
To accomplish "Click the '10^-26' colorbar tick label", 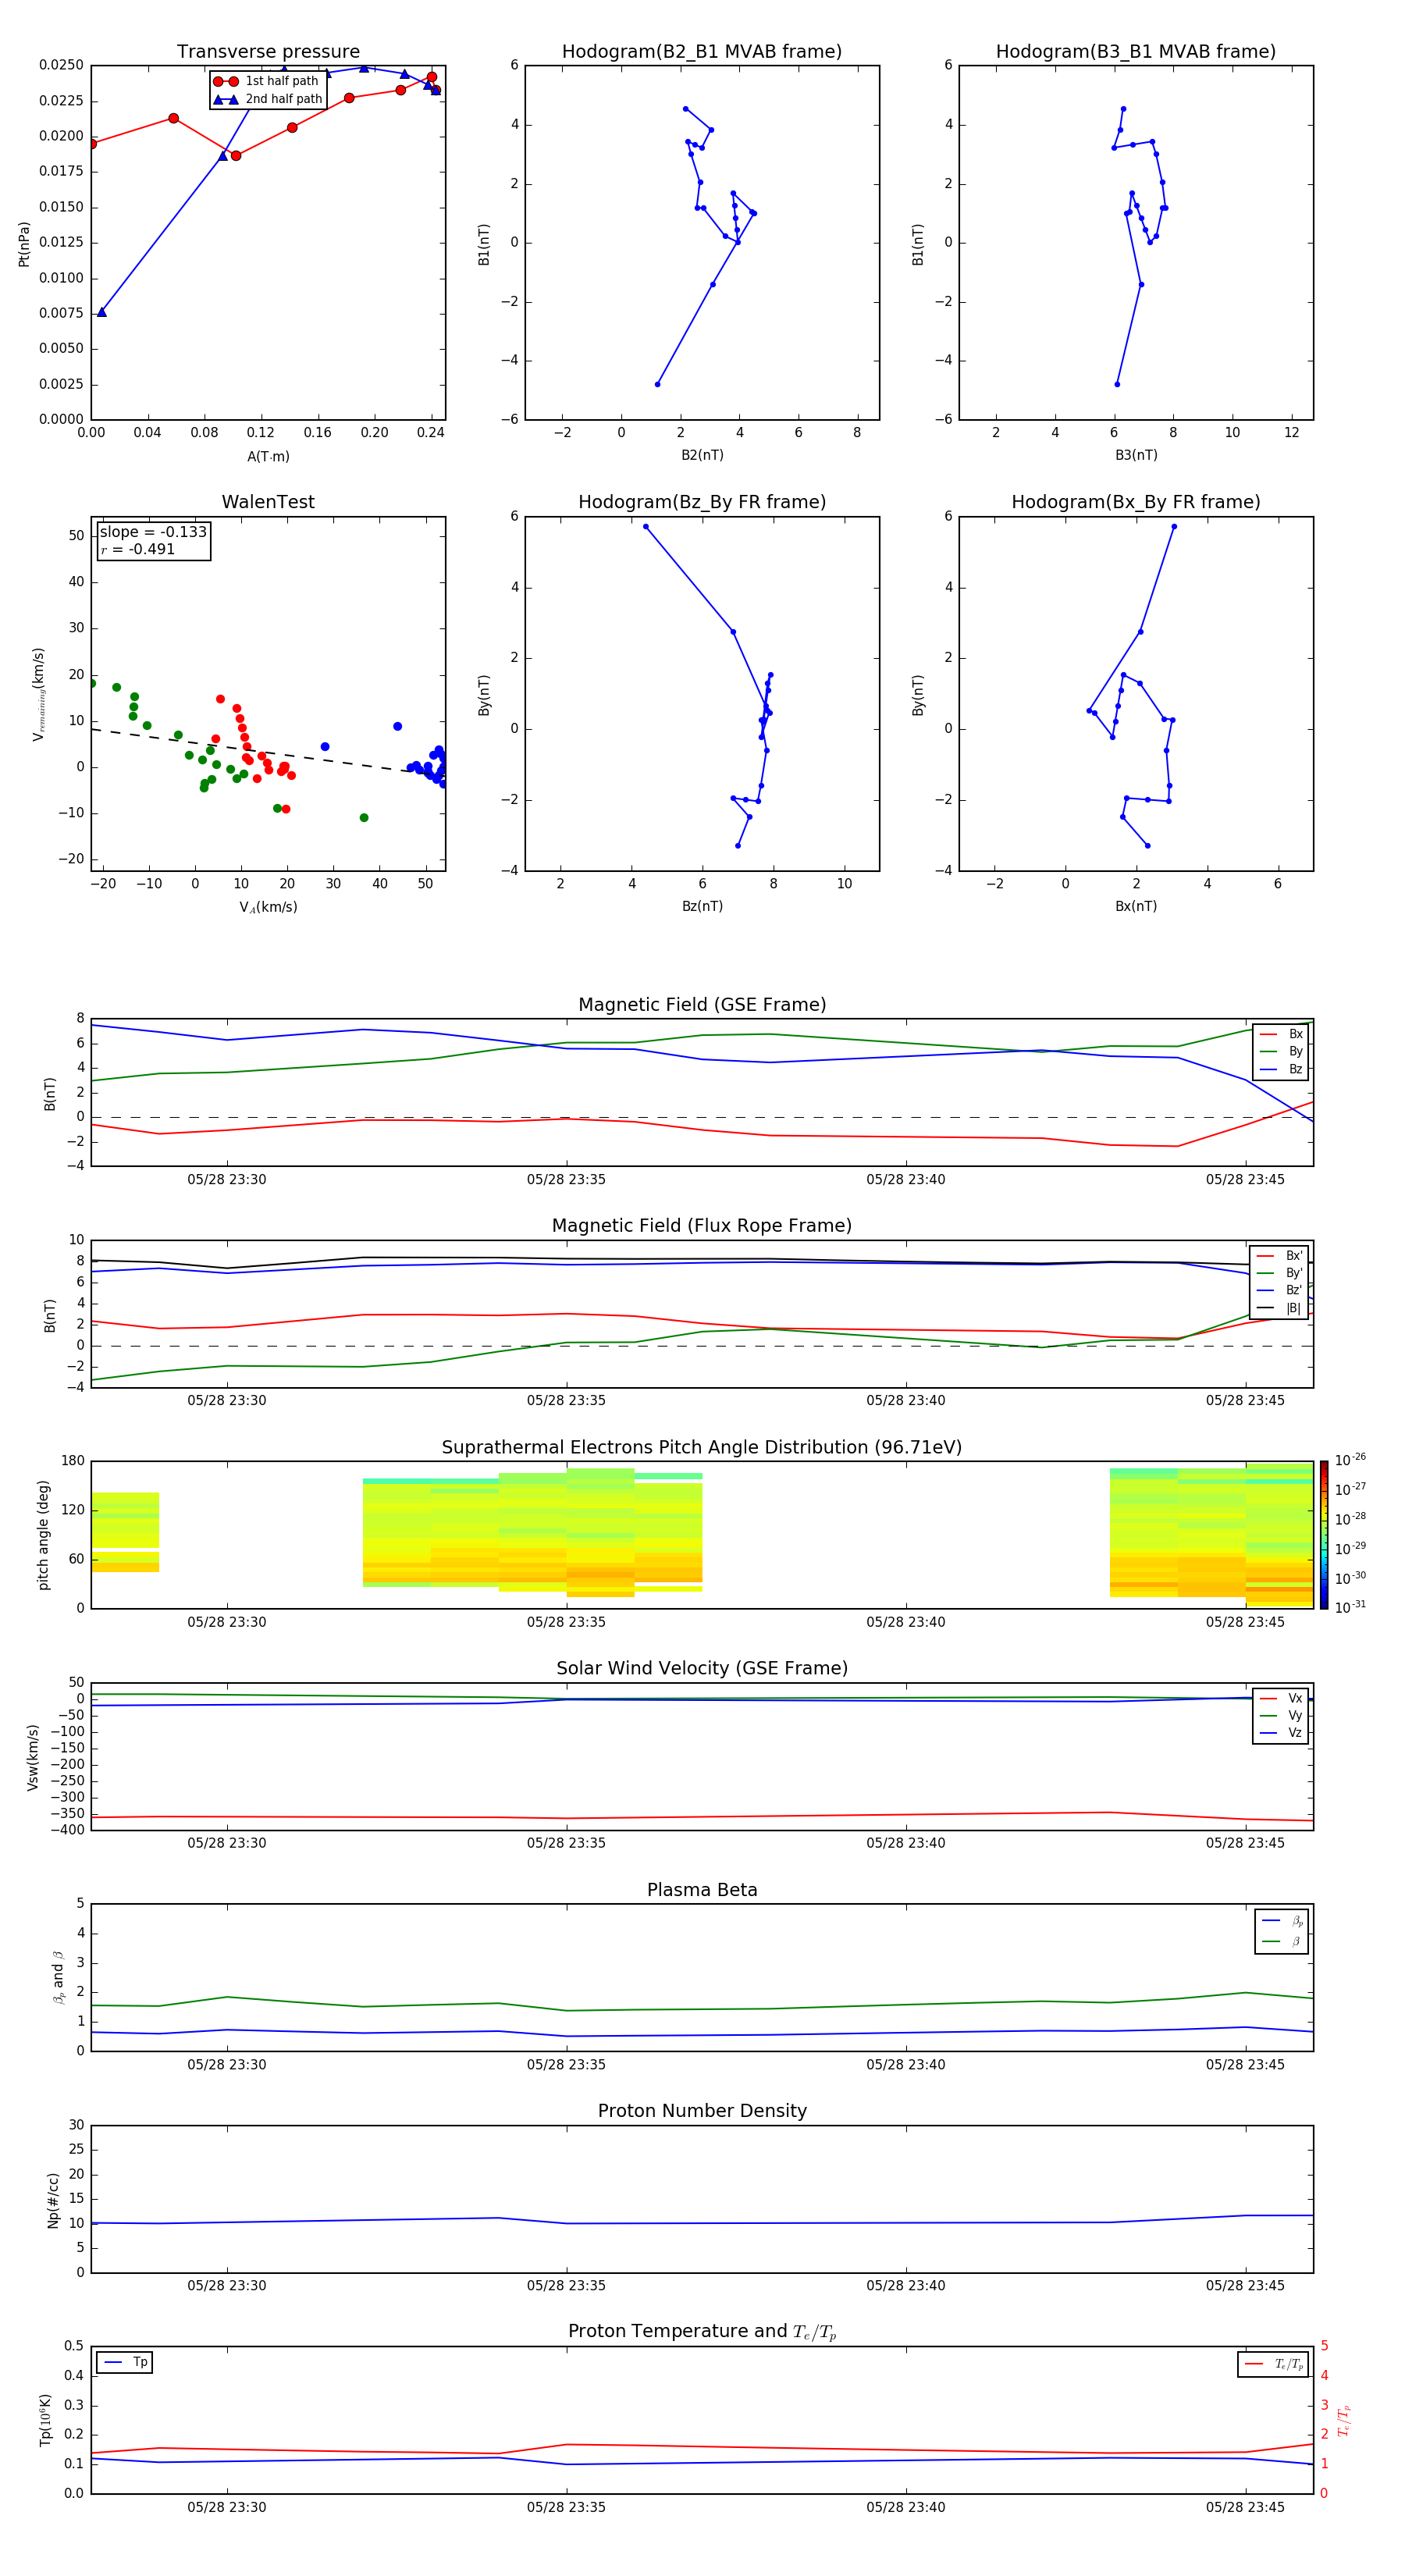I will pos(1350,1460).
